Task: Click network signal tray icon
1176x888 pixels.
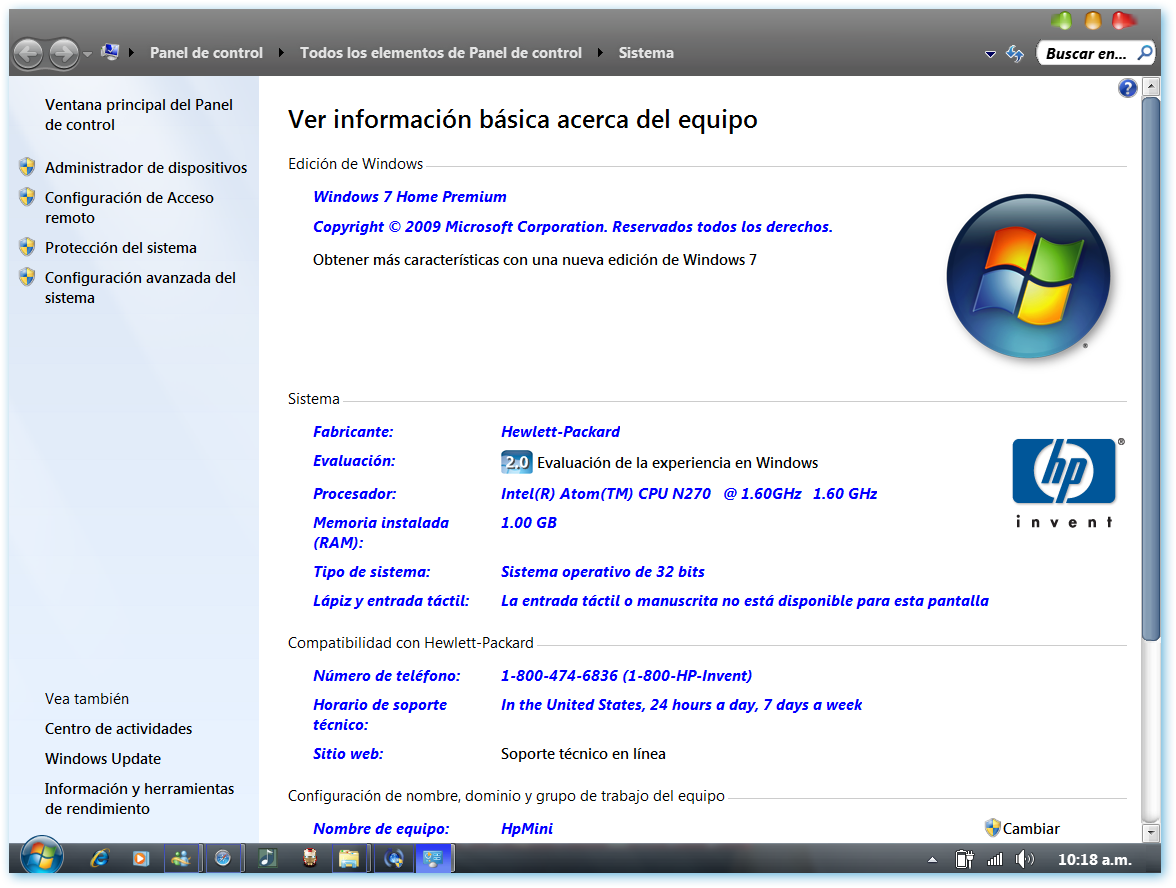Action: coord(994,860)
